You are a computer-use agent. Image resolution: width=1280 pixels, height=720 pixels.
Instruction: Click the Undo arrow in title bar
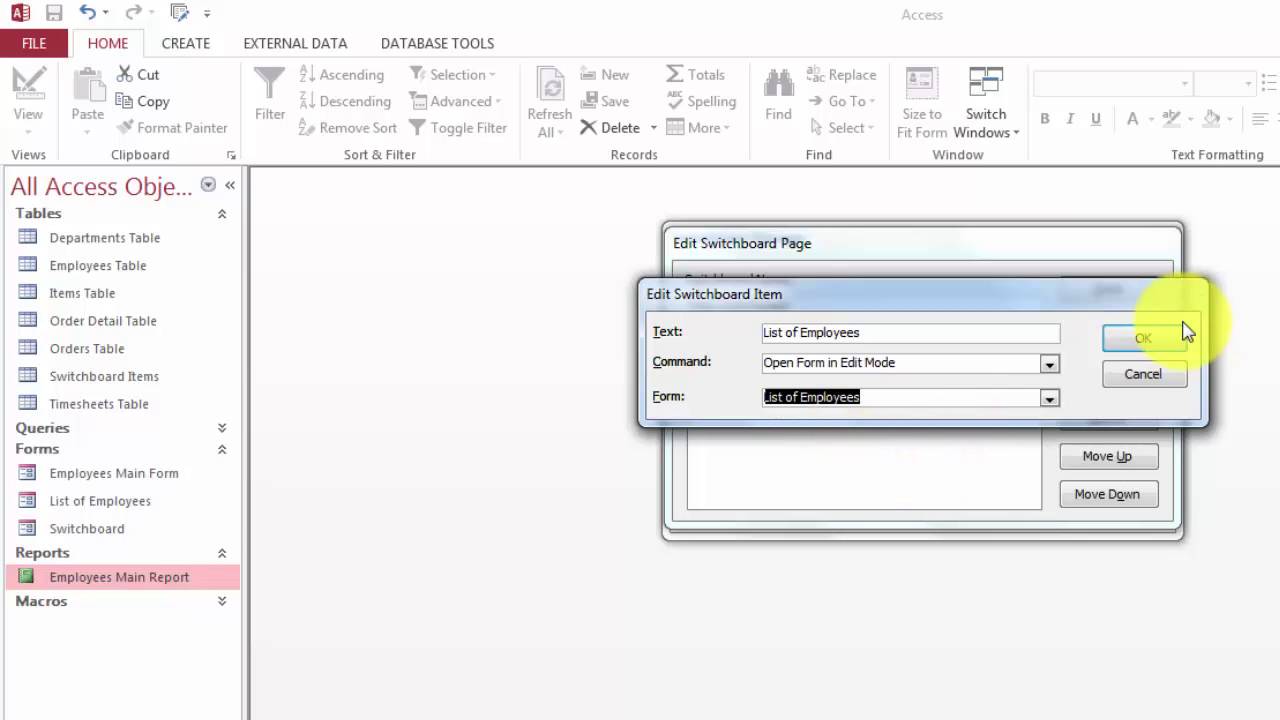click(88, 13)
